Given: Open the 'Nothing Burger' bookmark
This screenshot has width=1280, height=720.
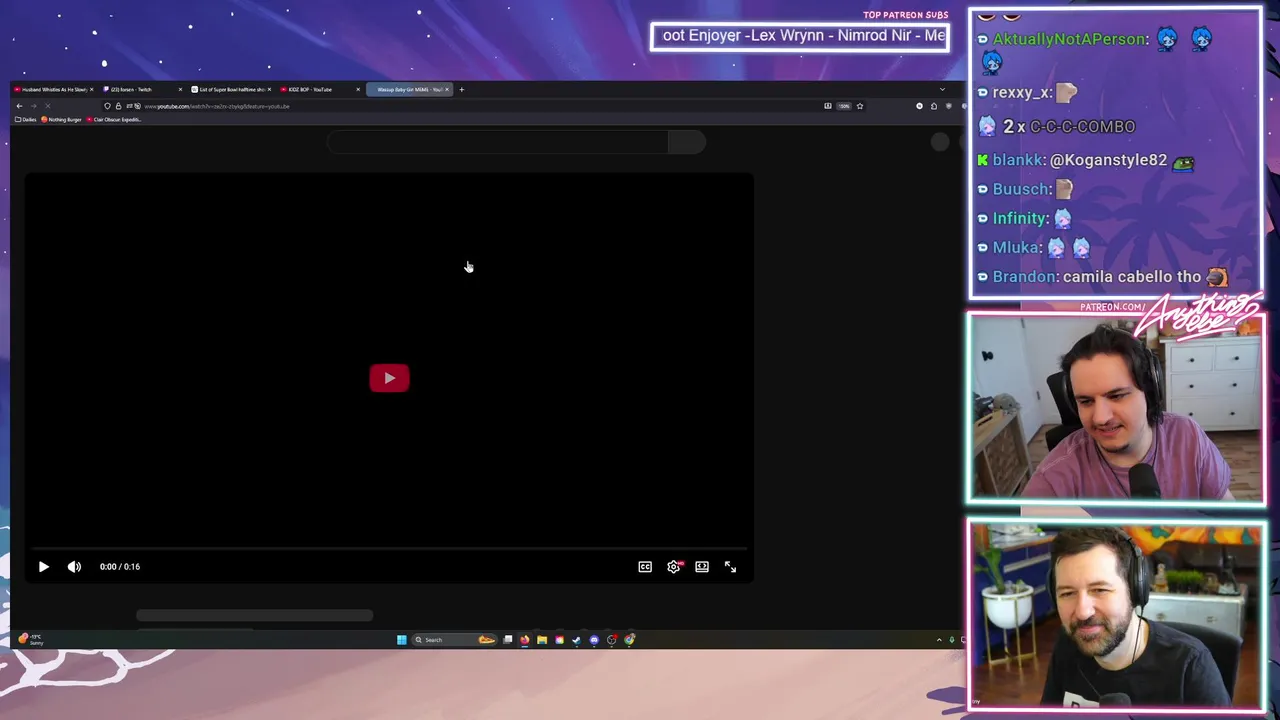Looking at the screenshot, I should coord(60,119).
